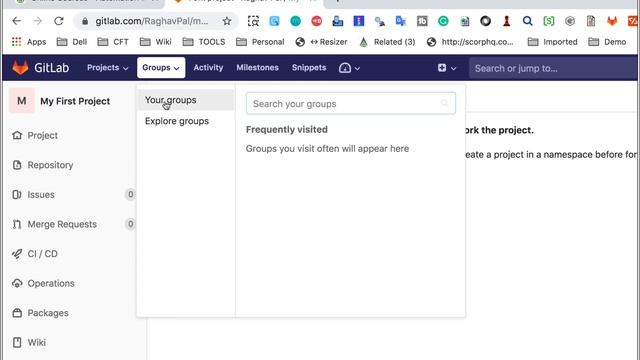Click the red circle extension icon
The image size is (640, 360).
(317, 21)
